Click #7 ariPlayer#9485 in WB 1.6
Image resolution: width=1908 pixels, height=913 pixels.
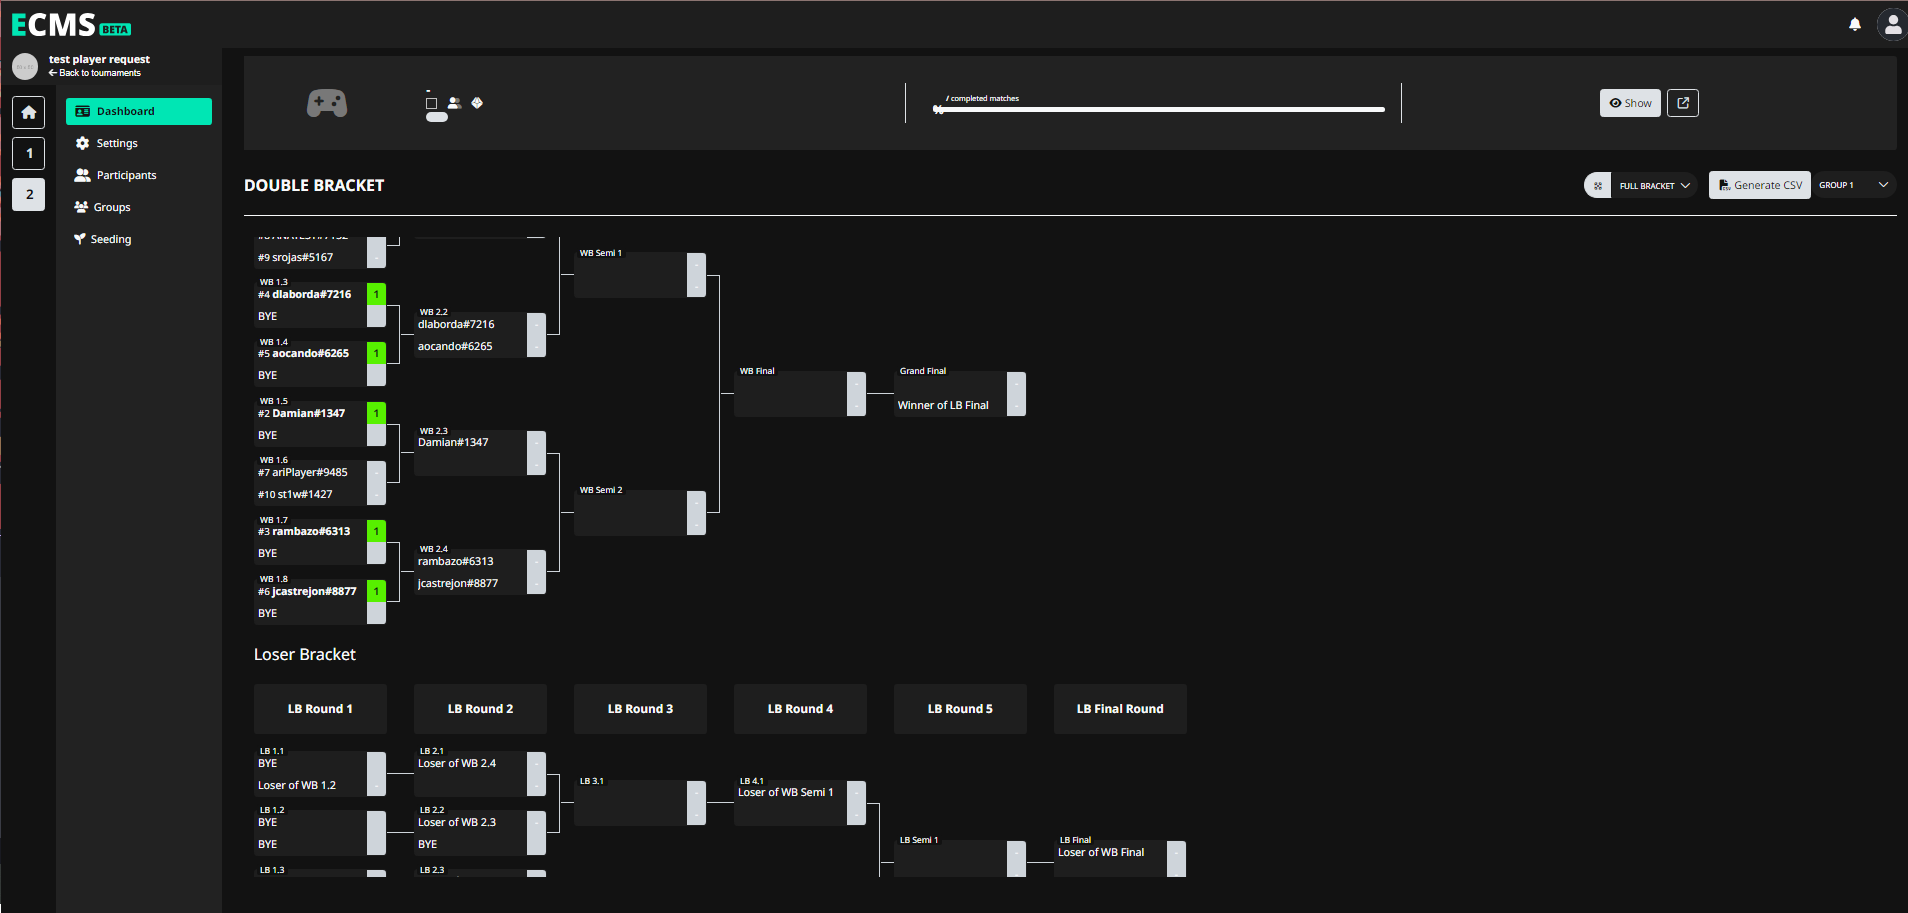(x=303, y=472)
